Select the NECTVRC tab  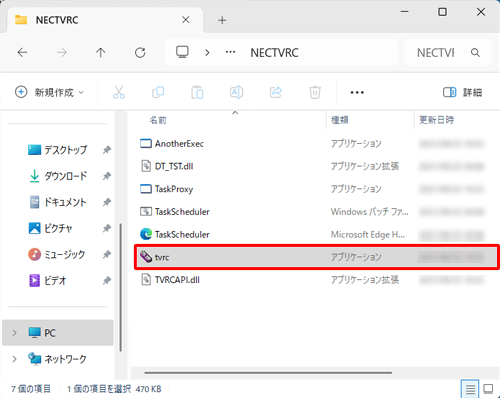[x=104, y=20]
